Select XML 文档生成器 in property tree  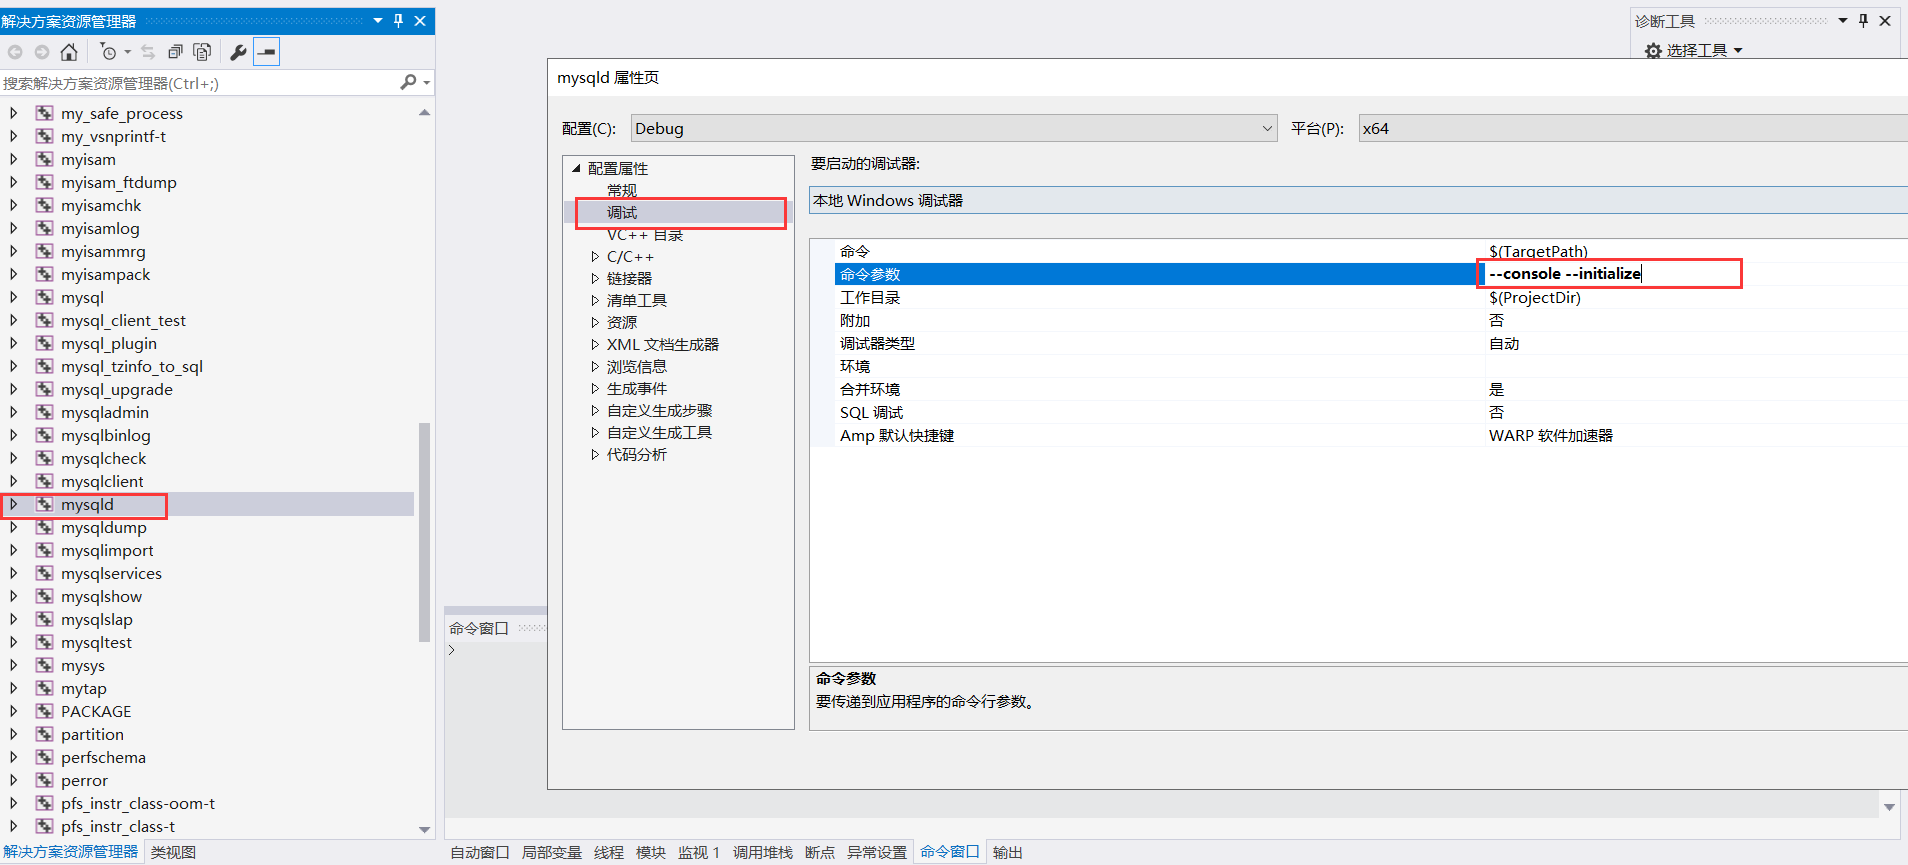click(663, 345)
